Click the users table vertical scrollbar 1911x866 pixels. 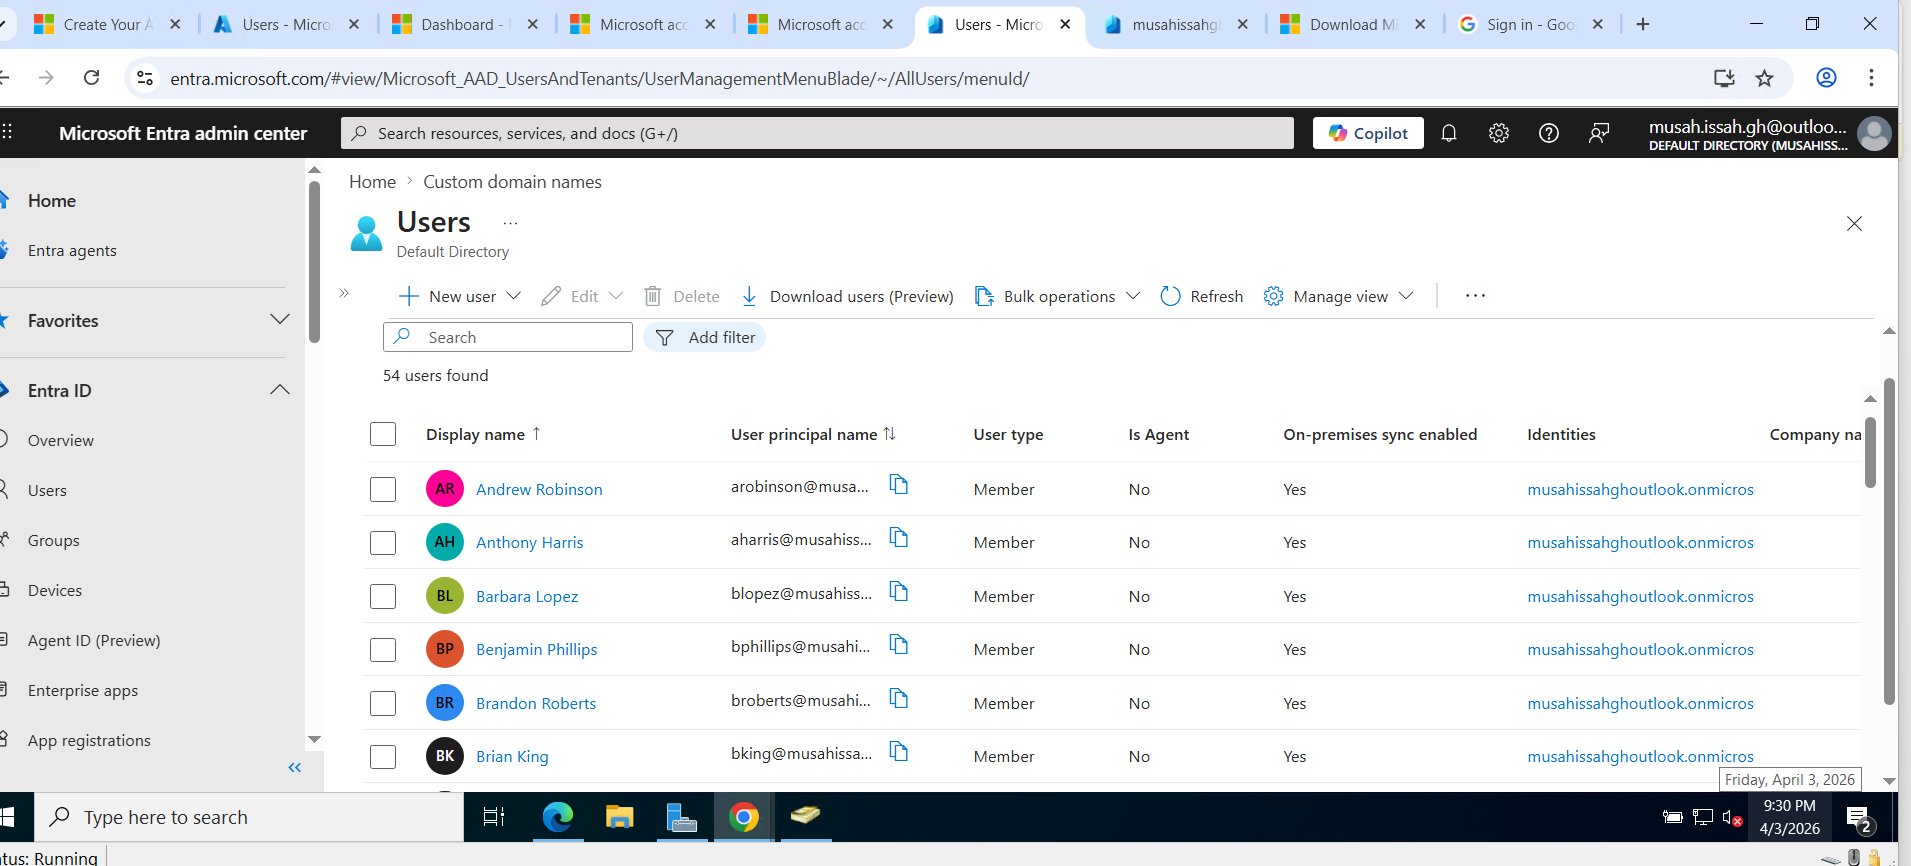tap(1870, 452)
